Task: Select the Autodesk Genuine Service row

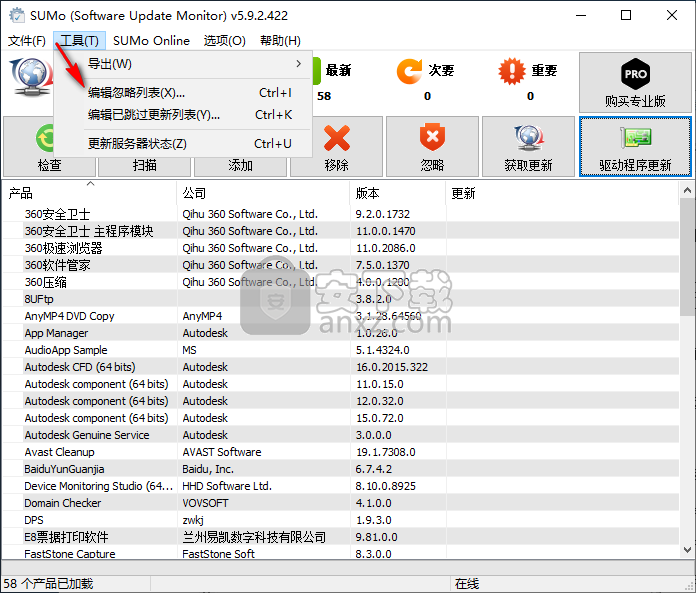Action: point(341,435)
